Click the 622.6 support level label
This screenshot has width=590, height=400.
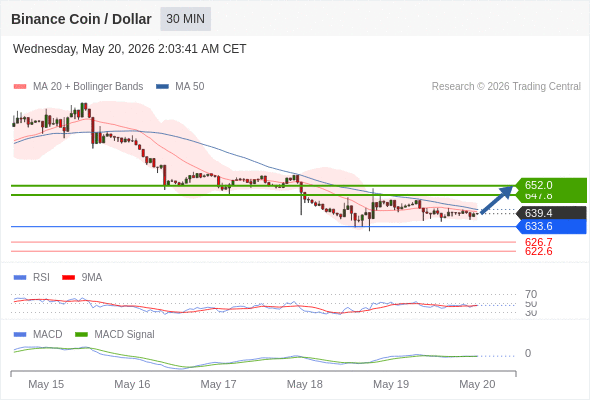point(538,251)
